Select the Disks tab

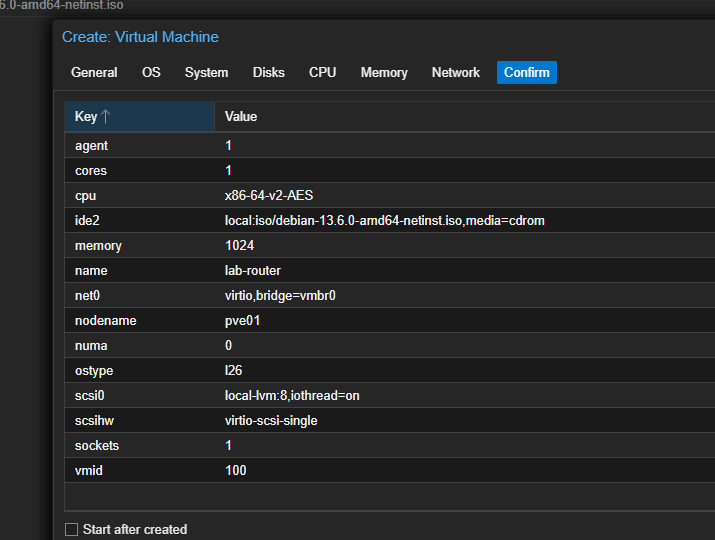click(269, 73)
